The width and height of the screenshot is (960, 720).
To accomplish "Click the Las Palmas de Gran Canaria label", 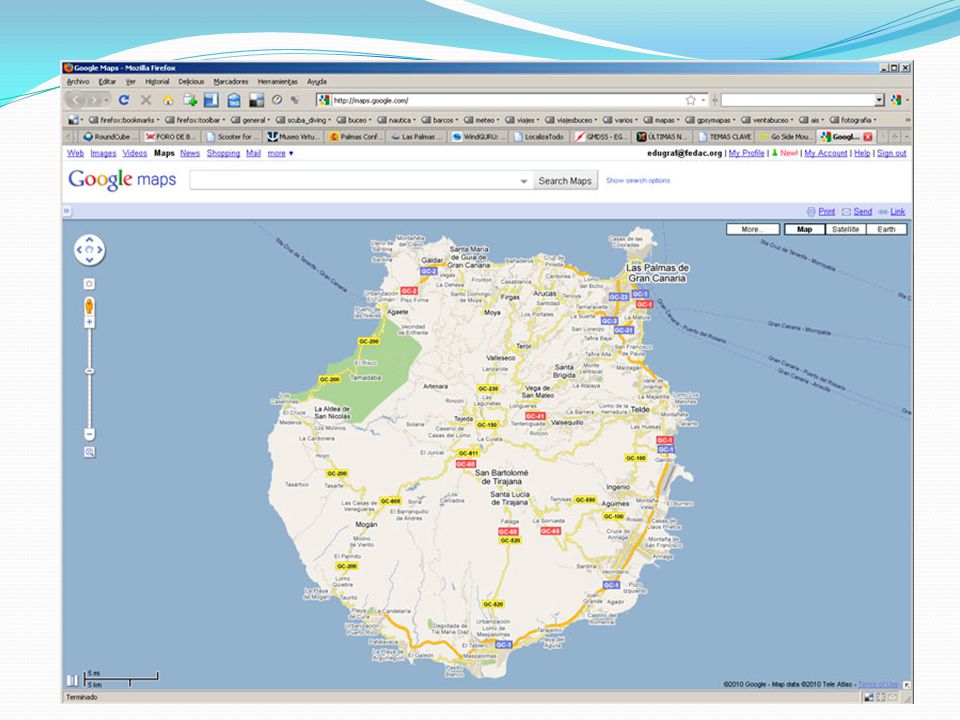I will pos(657,272).
